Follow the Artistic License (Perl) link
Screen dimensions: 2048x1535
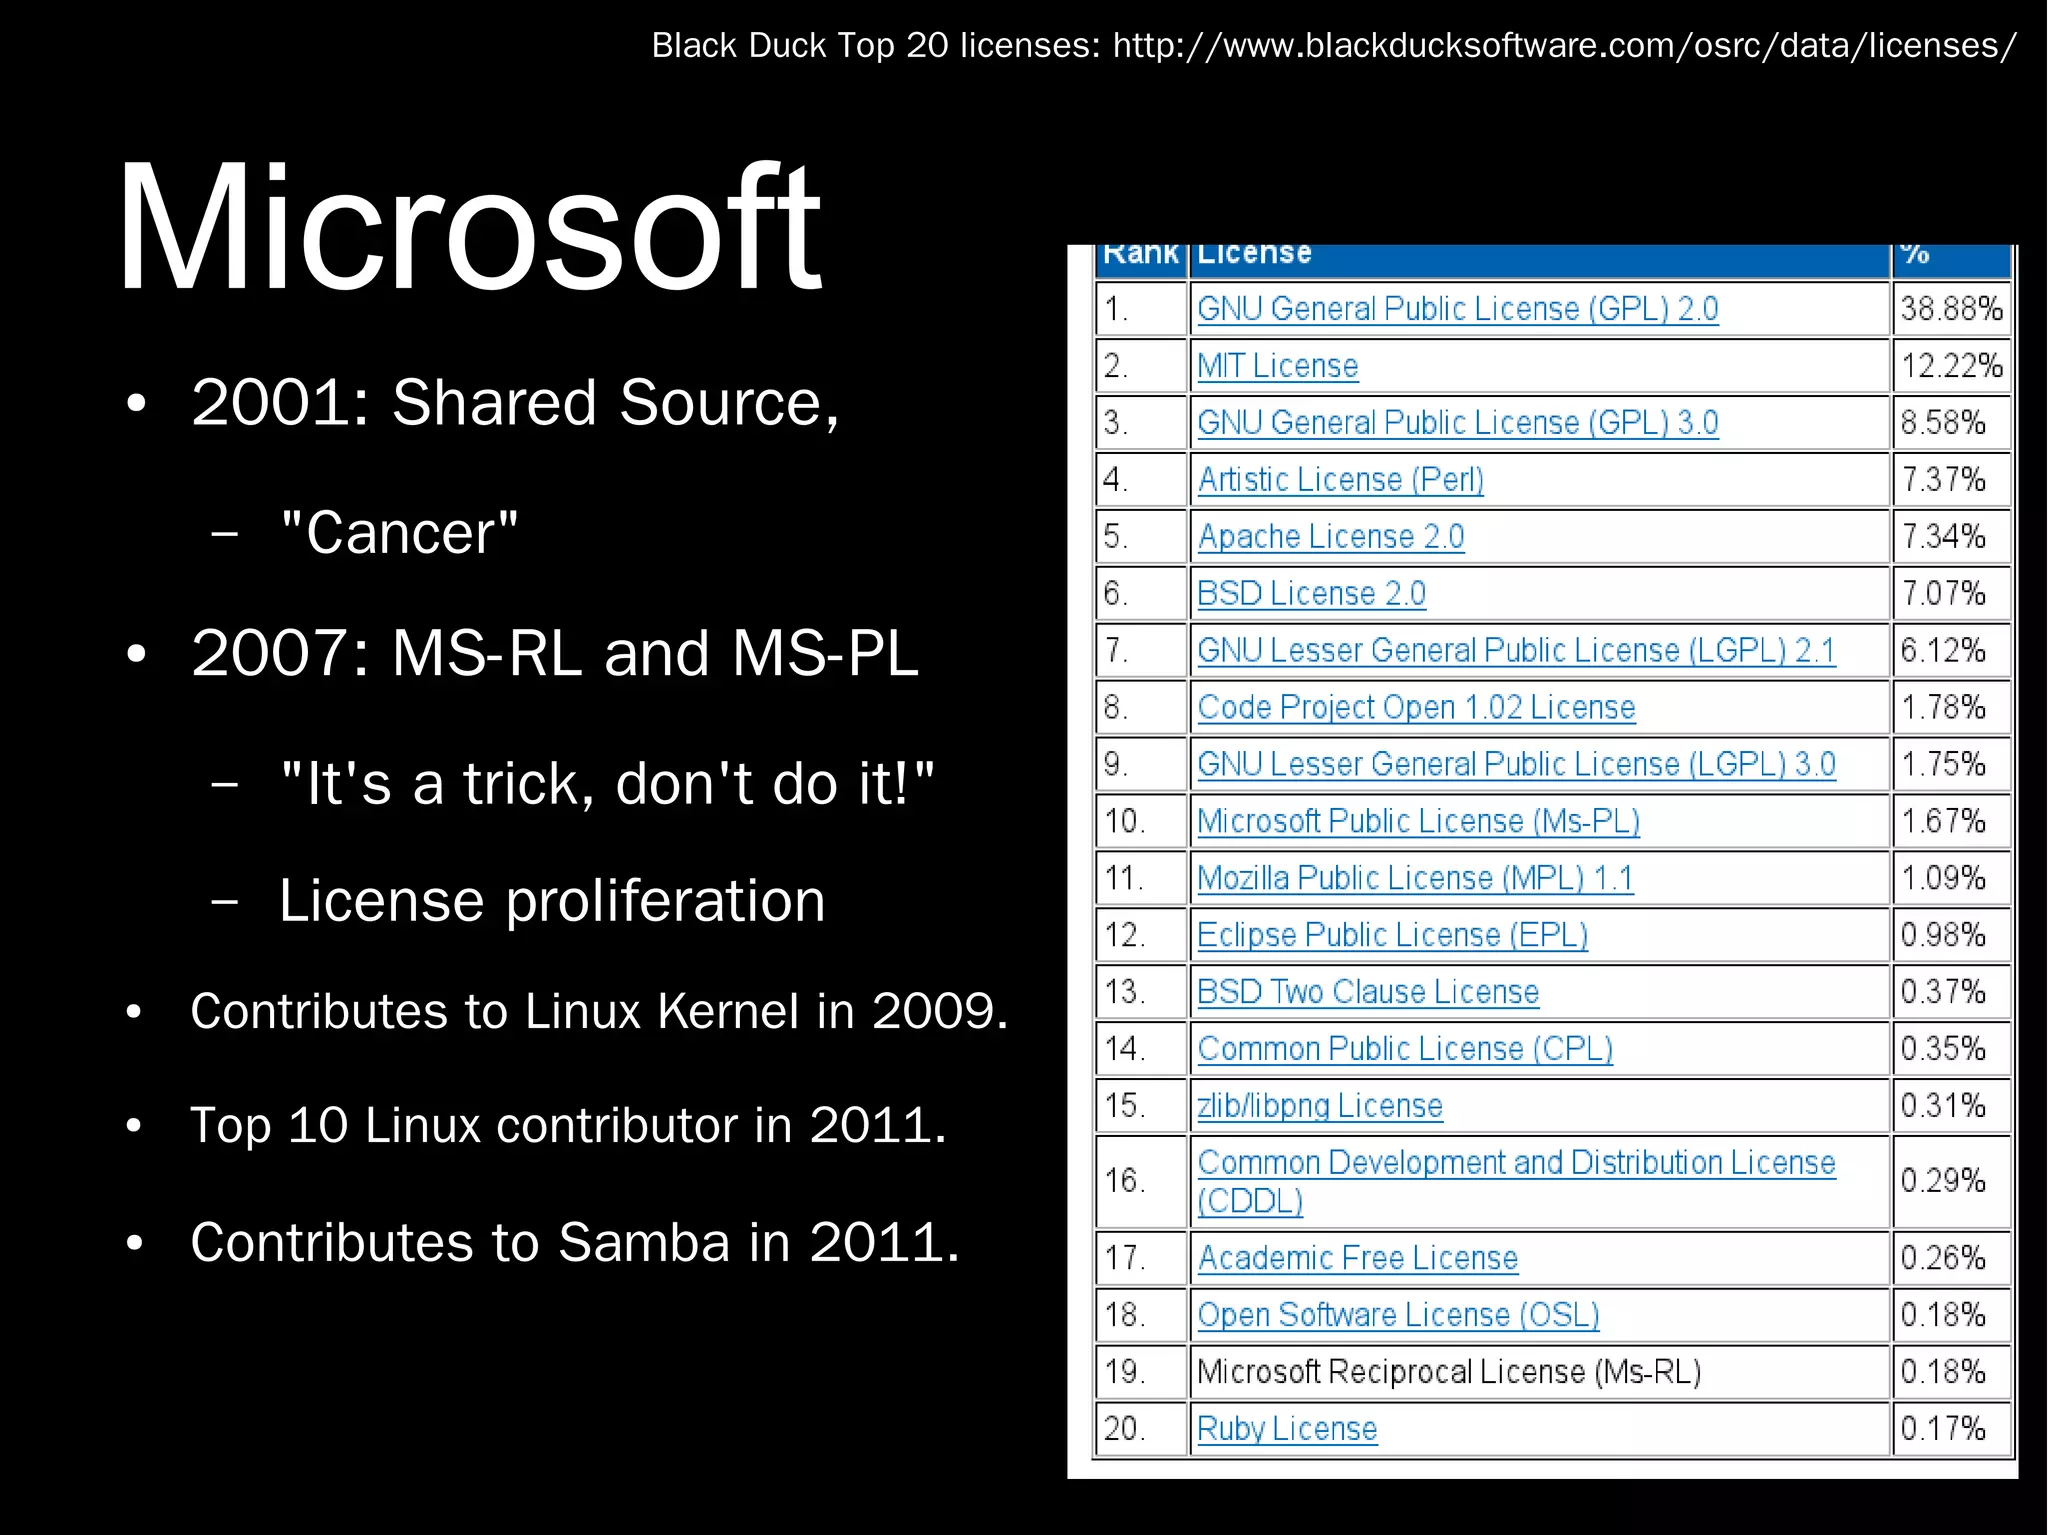click(x=1340, y=480)
